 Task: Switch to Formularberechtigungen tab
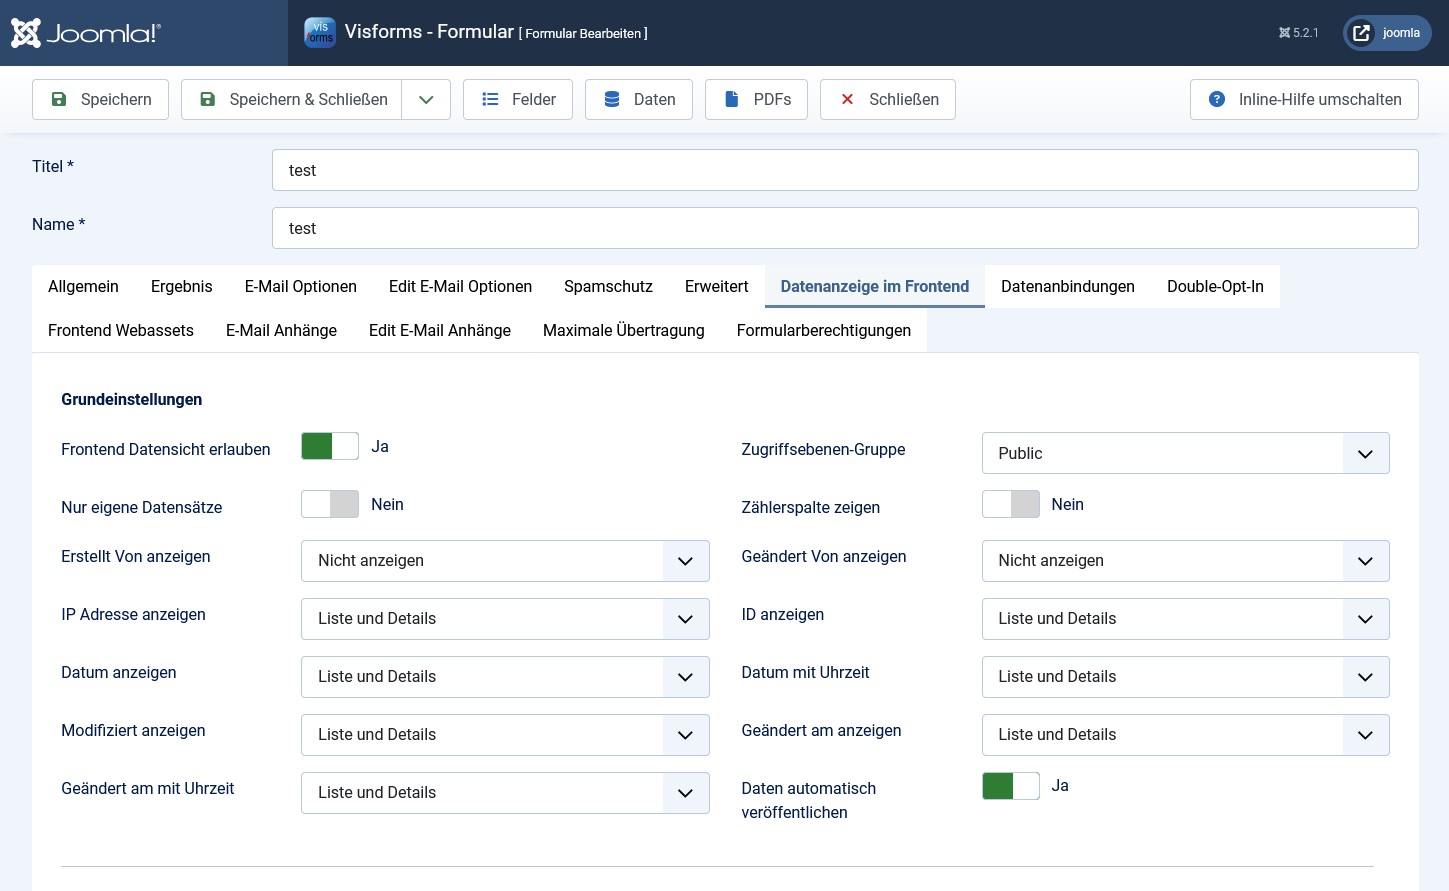coord(823,330)
